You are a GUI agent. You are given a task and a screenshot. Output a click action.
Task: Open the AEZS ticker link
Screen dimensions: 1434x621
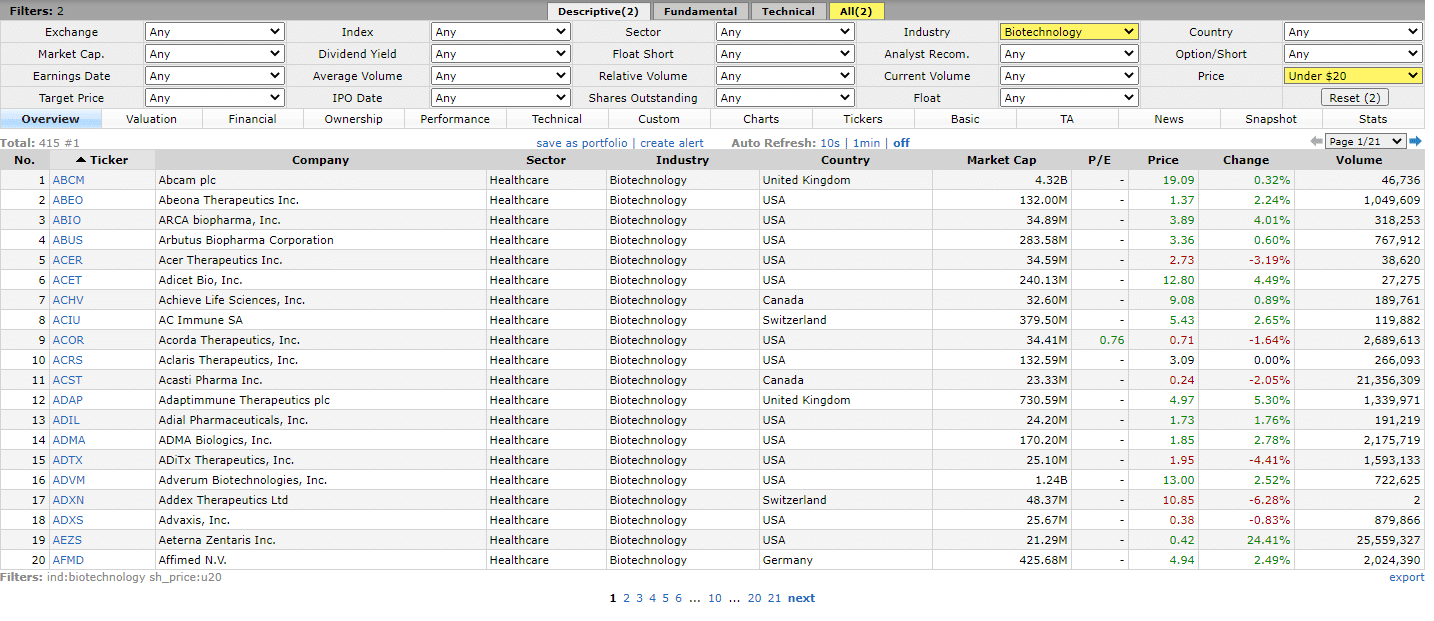pyautogui.click(x=67, y=540)
